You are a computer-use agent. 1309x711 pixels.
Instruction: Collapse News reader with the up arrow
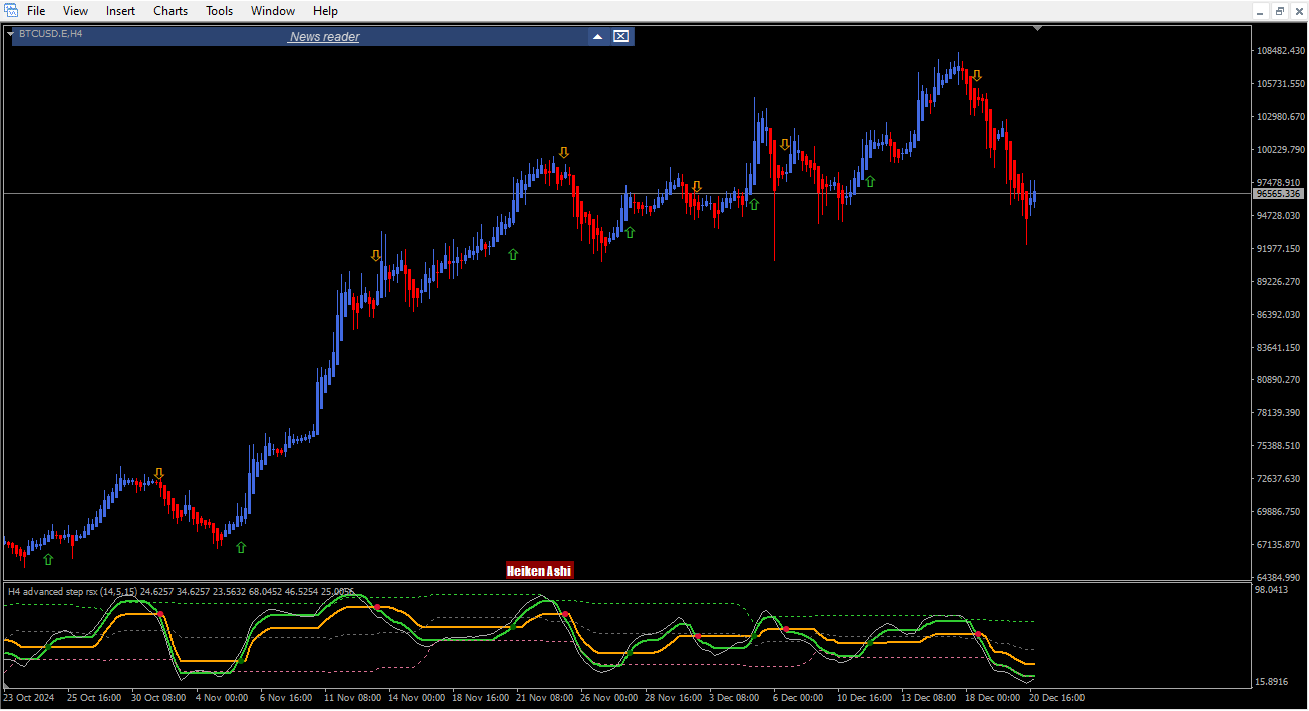[x=597, y=36]
